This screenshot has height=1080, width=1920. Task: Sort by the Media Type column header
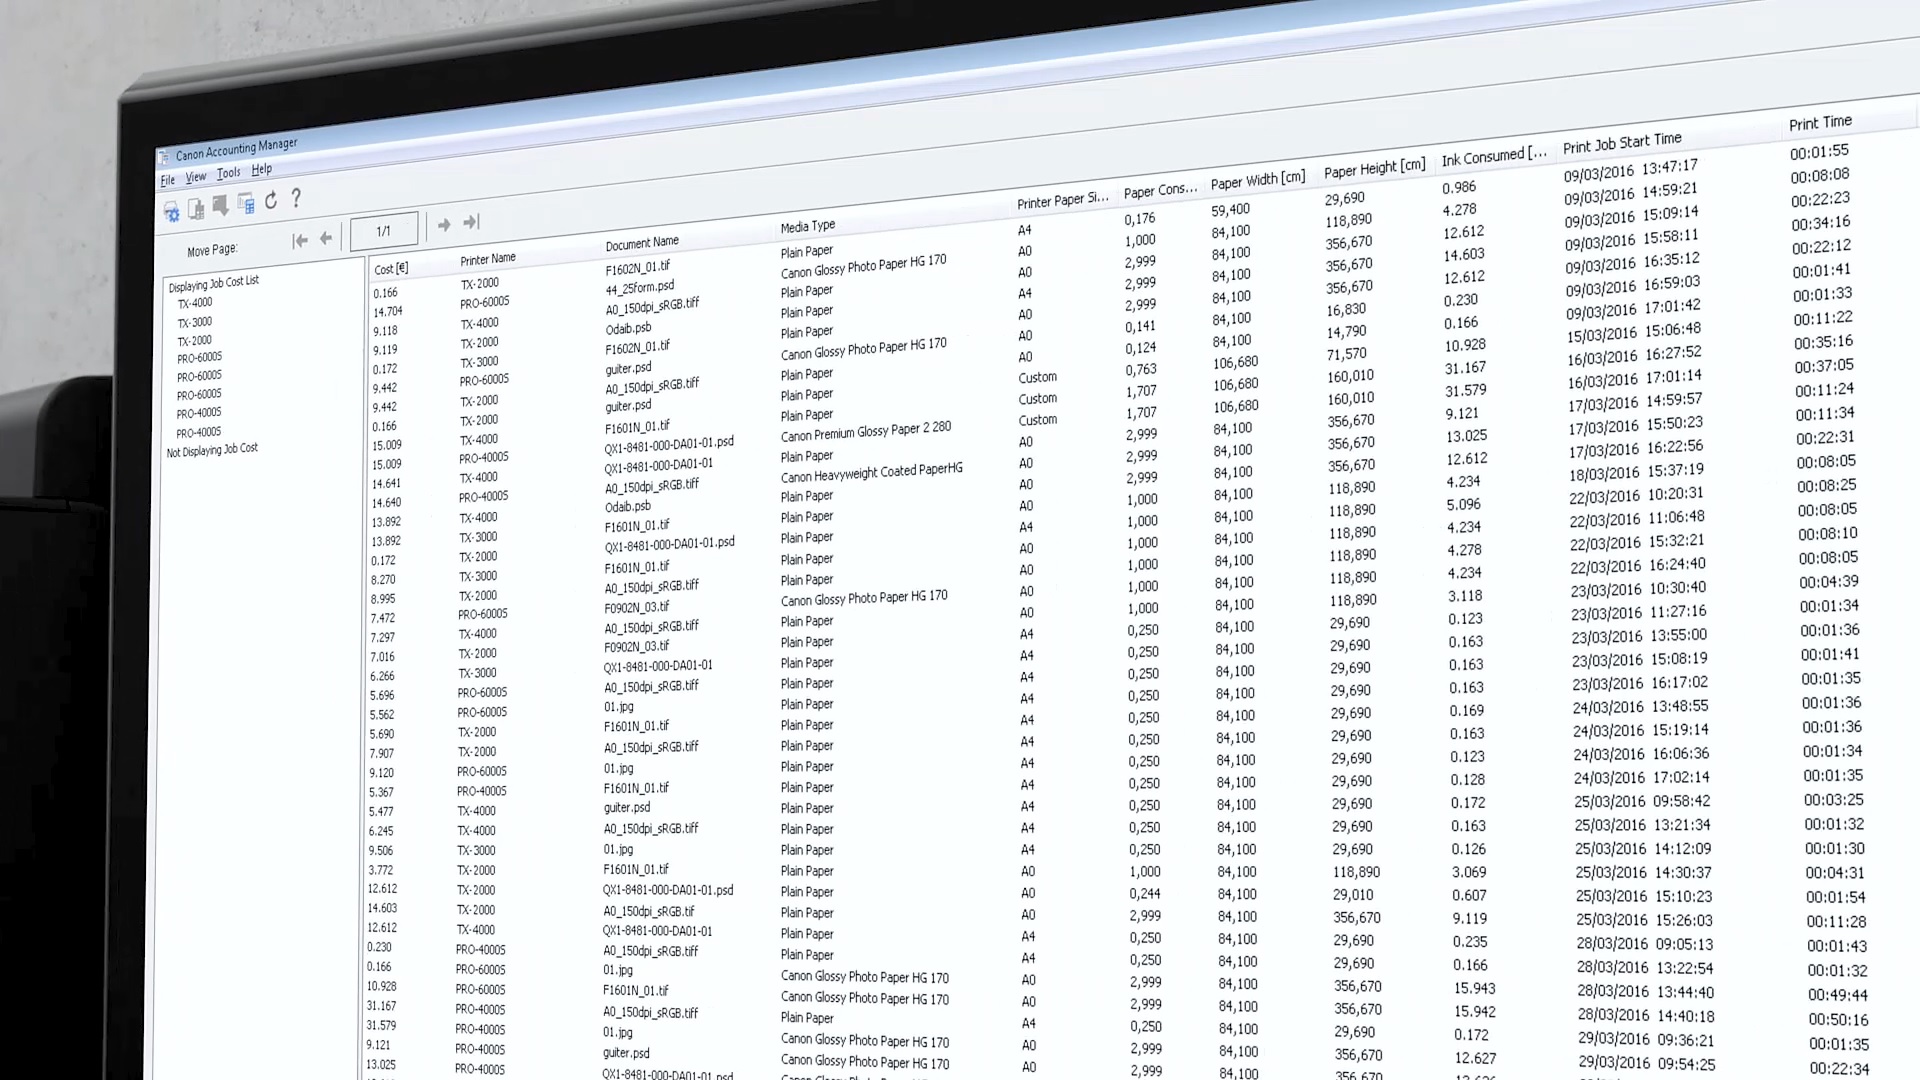coord(808,227)
